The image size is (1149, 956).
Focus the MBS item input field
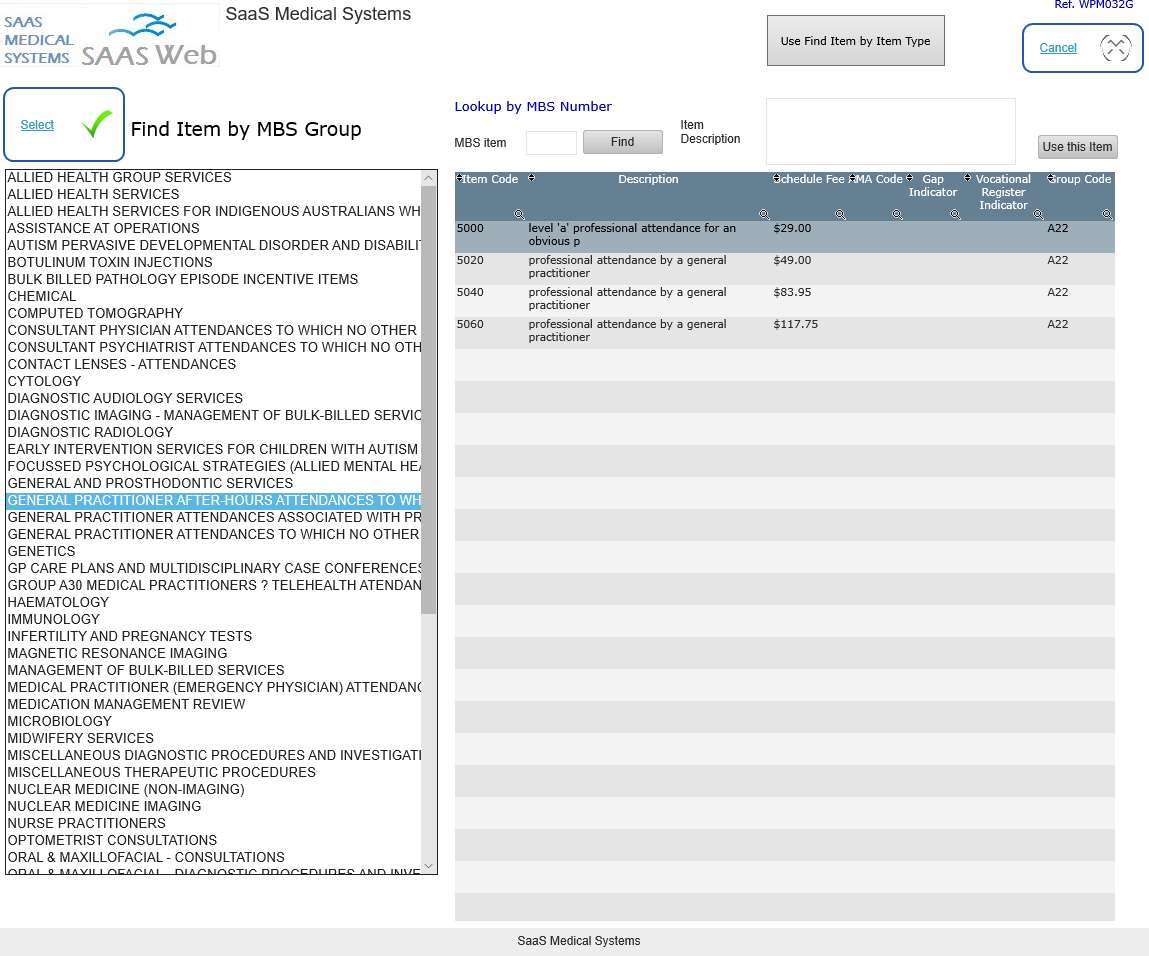pyautogui.click(x=551, y=142)
